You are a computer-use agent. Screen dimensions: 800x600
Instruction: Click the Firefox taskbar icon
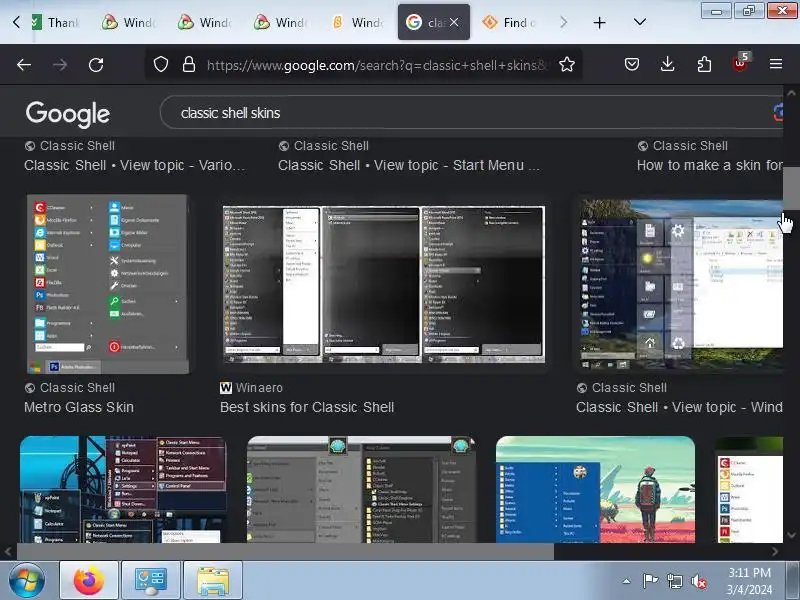click(89, 581)
